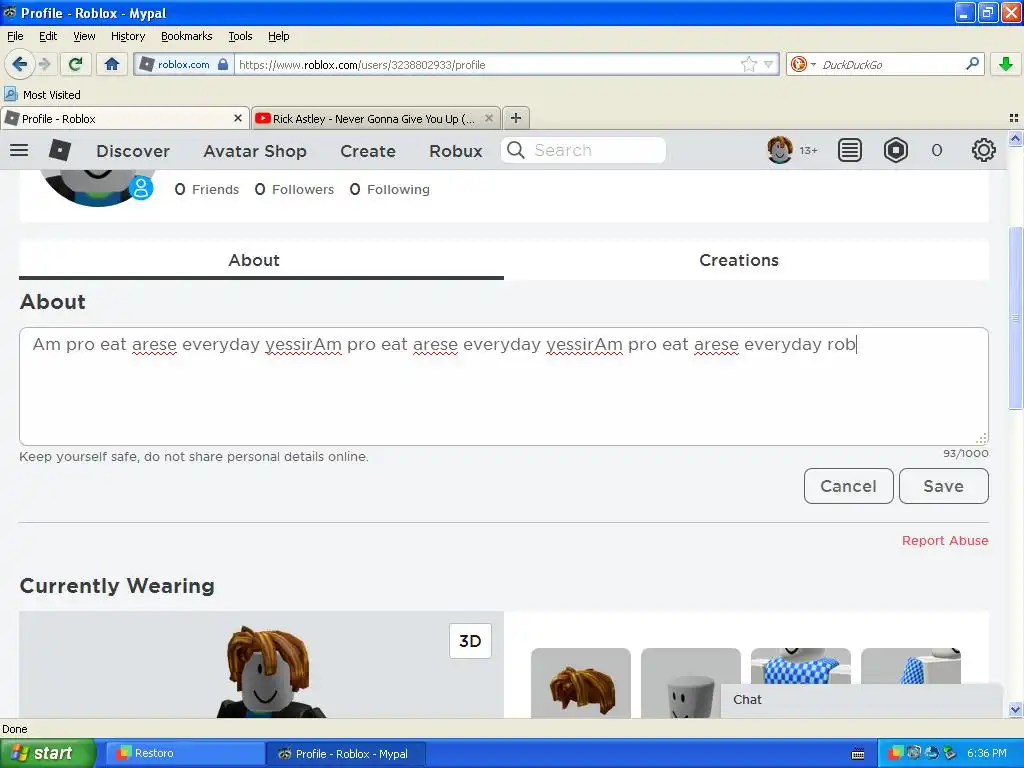Click the taskbar clock showing 6:36 PM
The width and height of the screenshot is (1024, 768).
(987, 753)
